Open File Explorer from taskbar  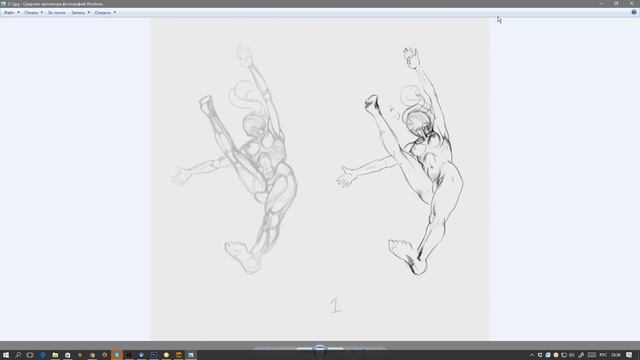55,355
